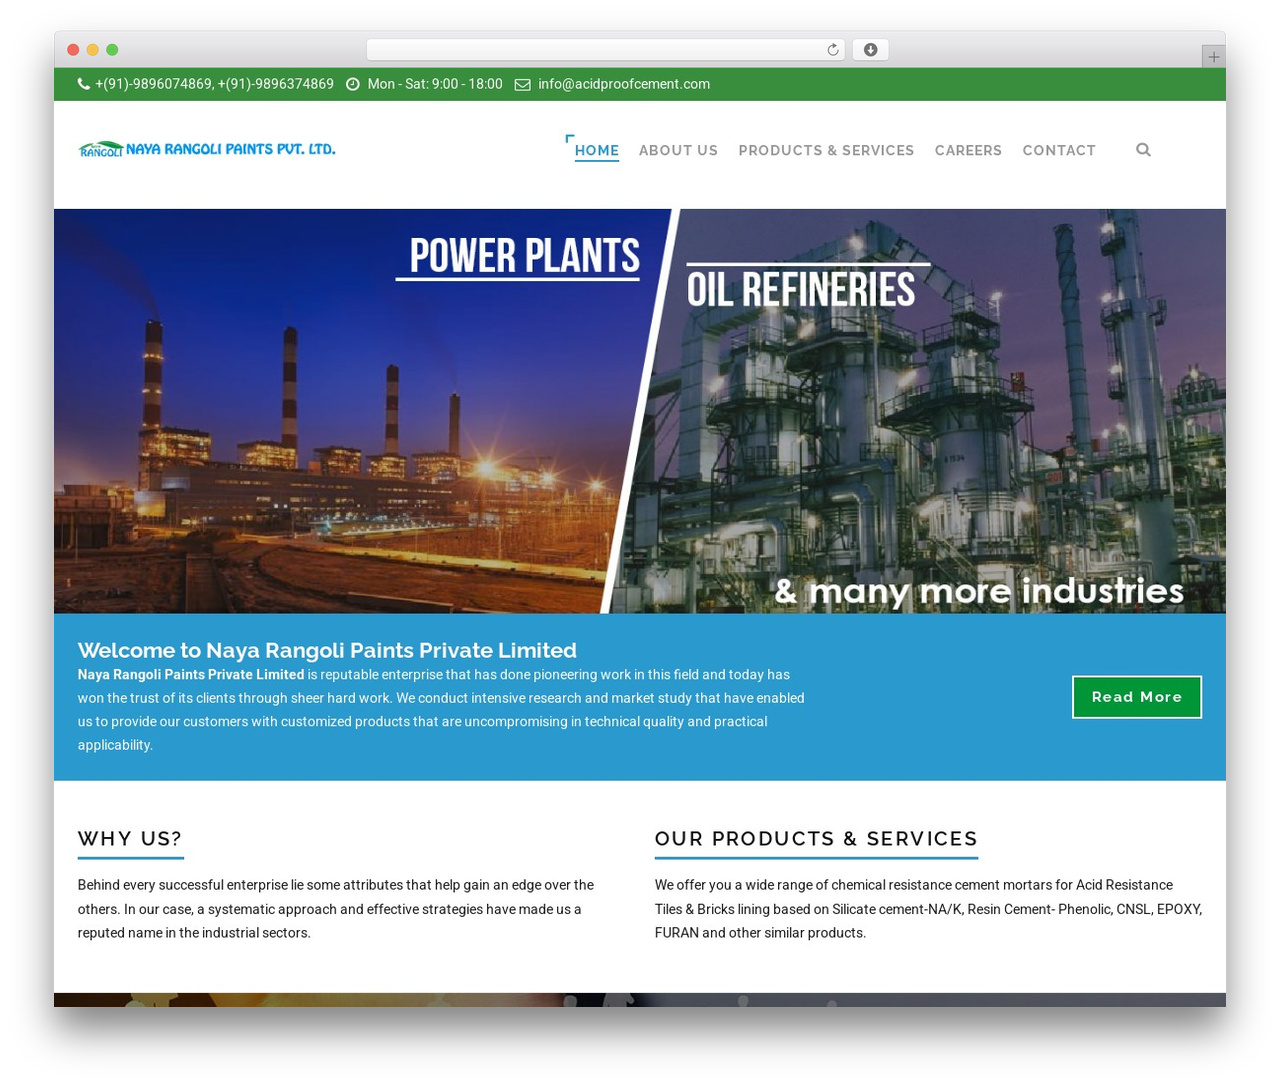Click info@acidproofcement.com email link
The image size is (1280, 1084).
[624, 84]
